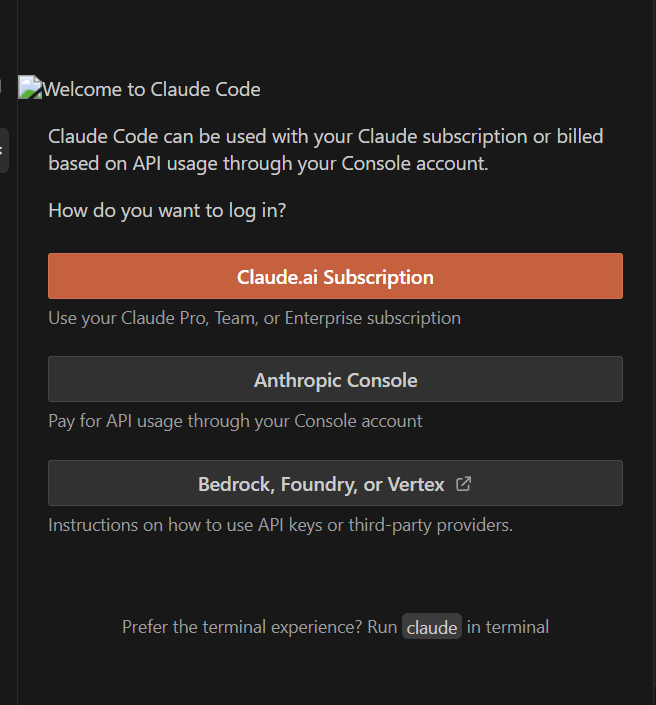Click the Claude Pro, Team, or Enterprise description
The width and height of the screenshot is (656, 705).
click(254, 318)
